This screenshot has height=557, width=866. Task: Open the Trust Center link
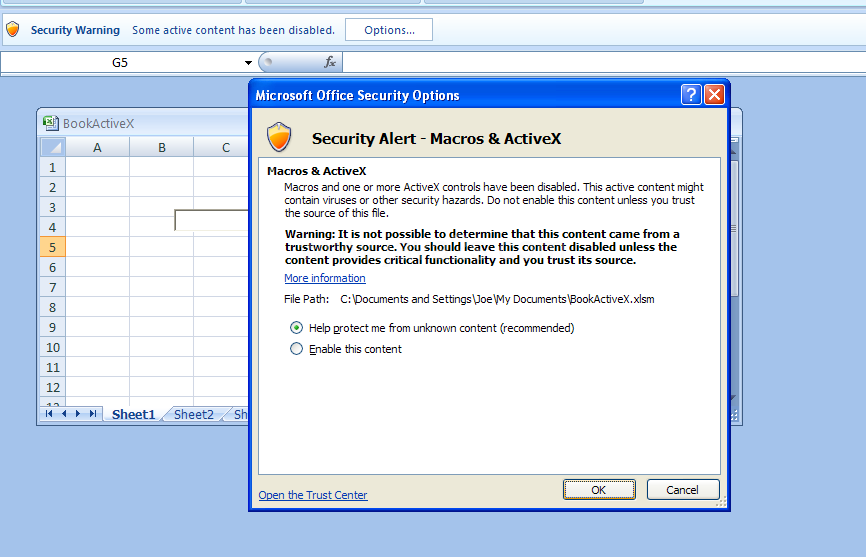313,495
